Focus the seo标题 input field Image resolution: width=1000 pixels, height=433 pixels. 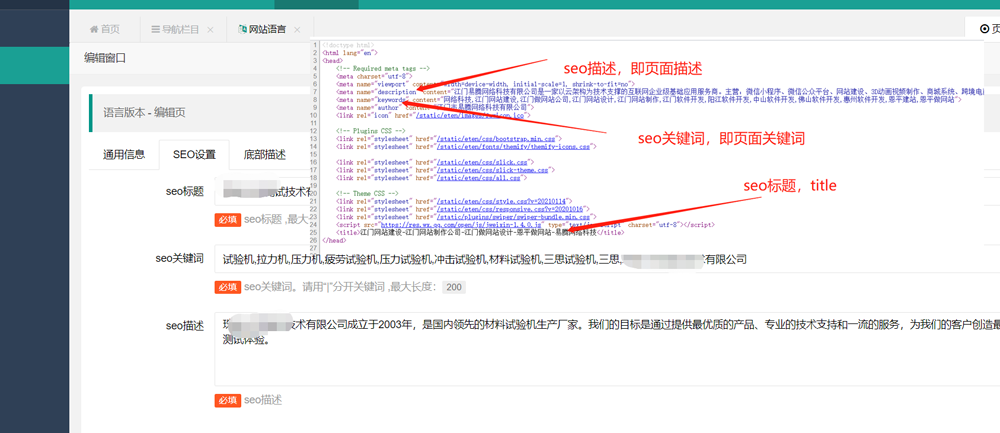263,191
